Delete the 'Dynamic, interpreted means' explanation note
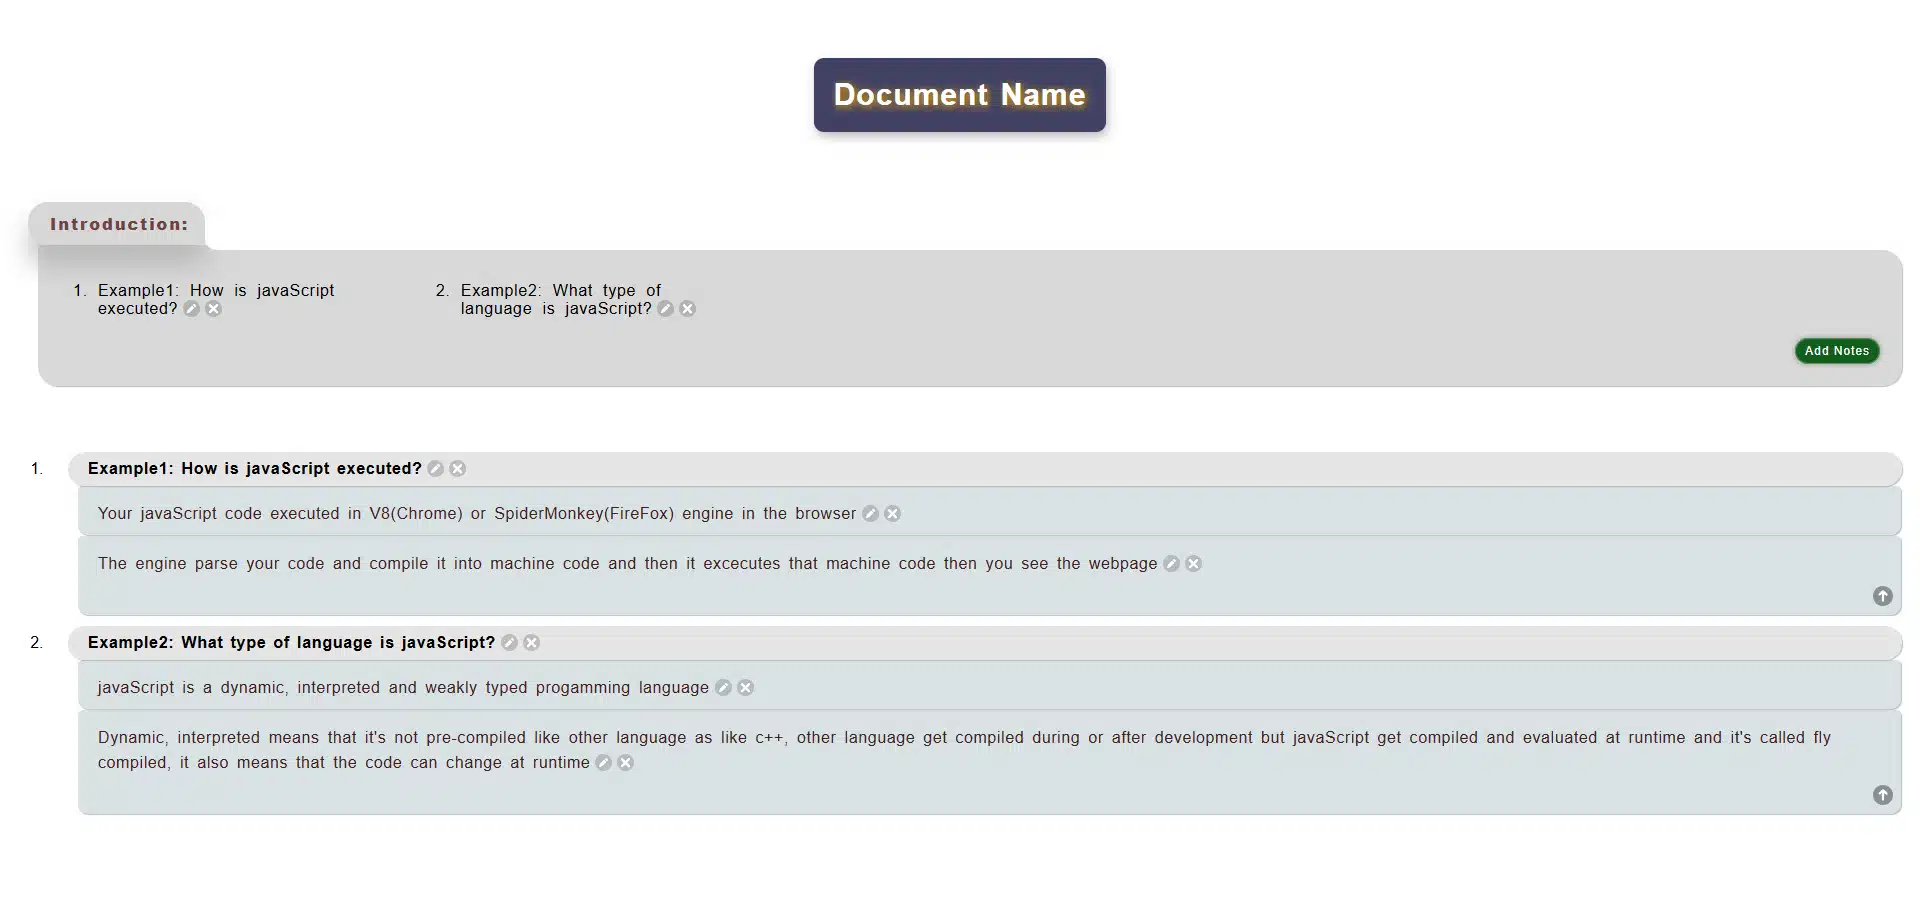The width and height of the screenshot is (1920, 911). [626, 762]
